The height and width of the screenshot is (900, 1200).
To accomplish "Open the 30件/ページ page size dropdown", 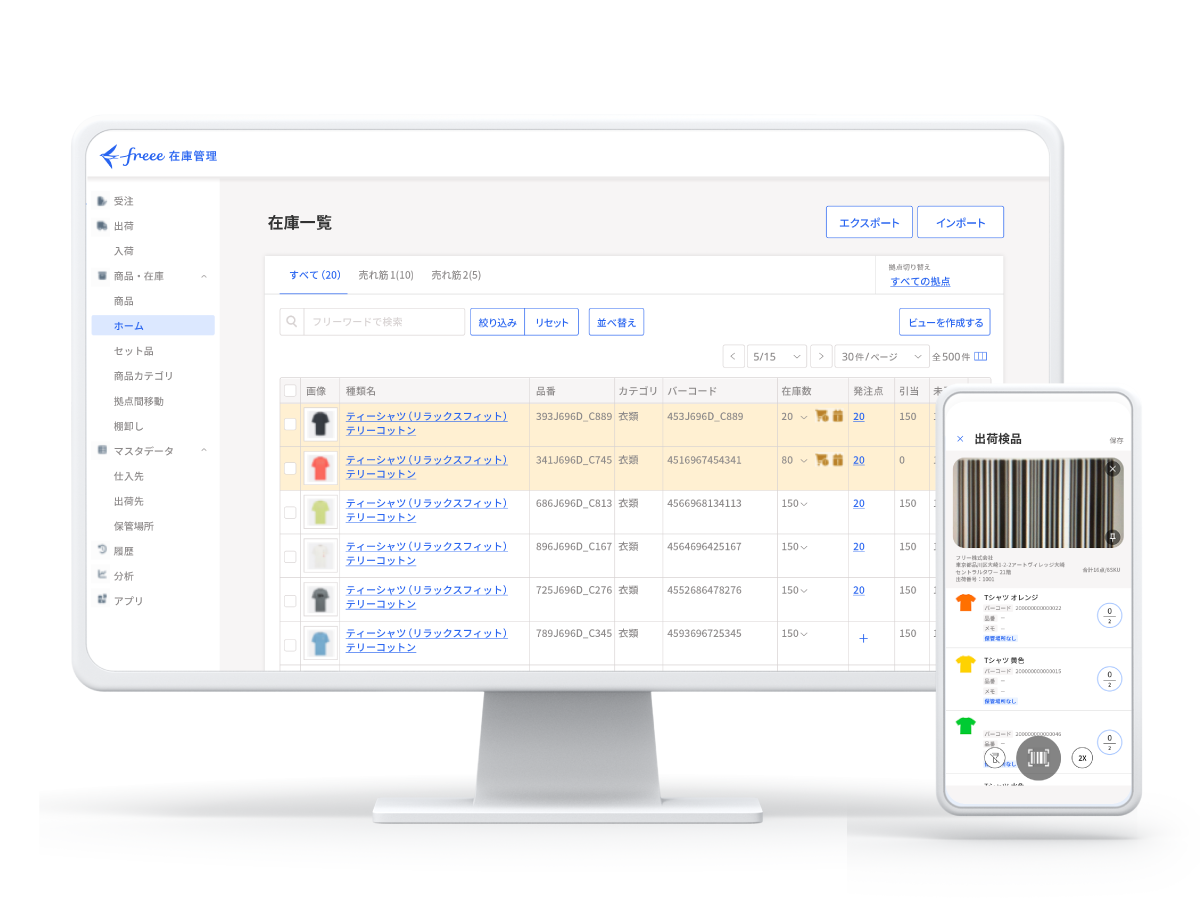I will tap(881, 357).
